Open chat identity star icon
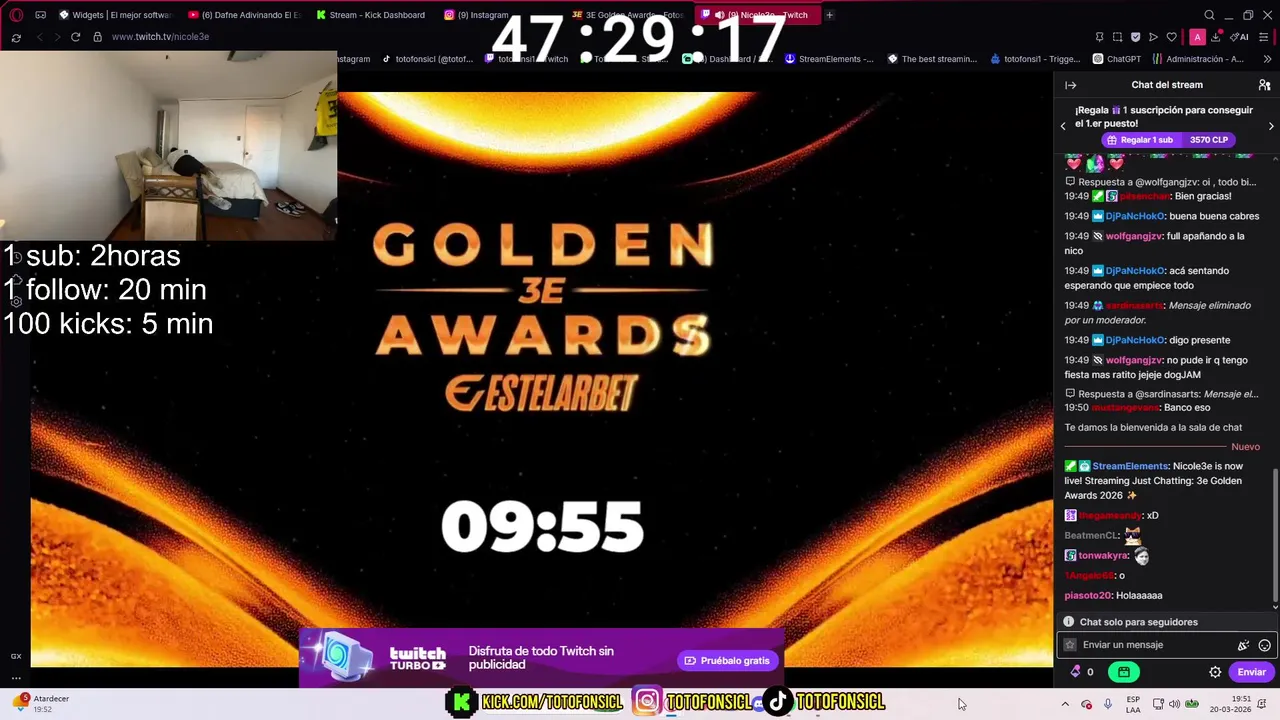This screenshot has height=720, width=1280. pyautogui.click(x=1070, y=645)
